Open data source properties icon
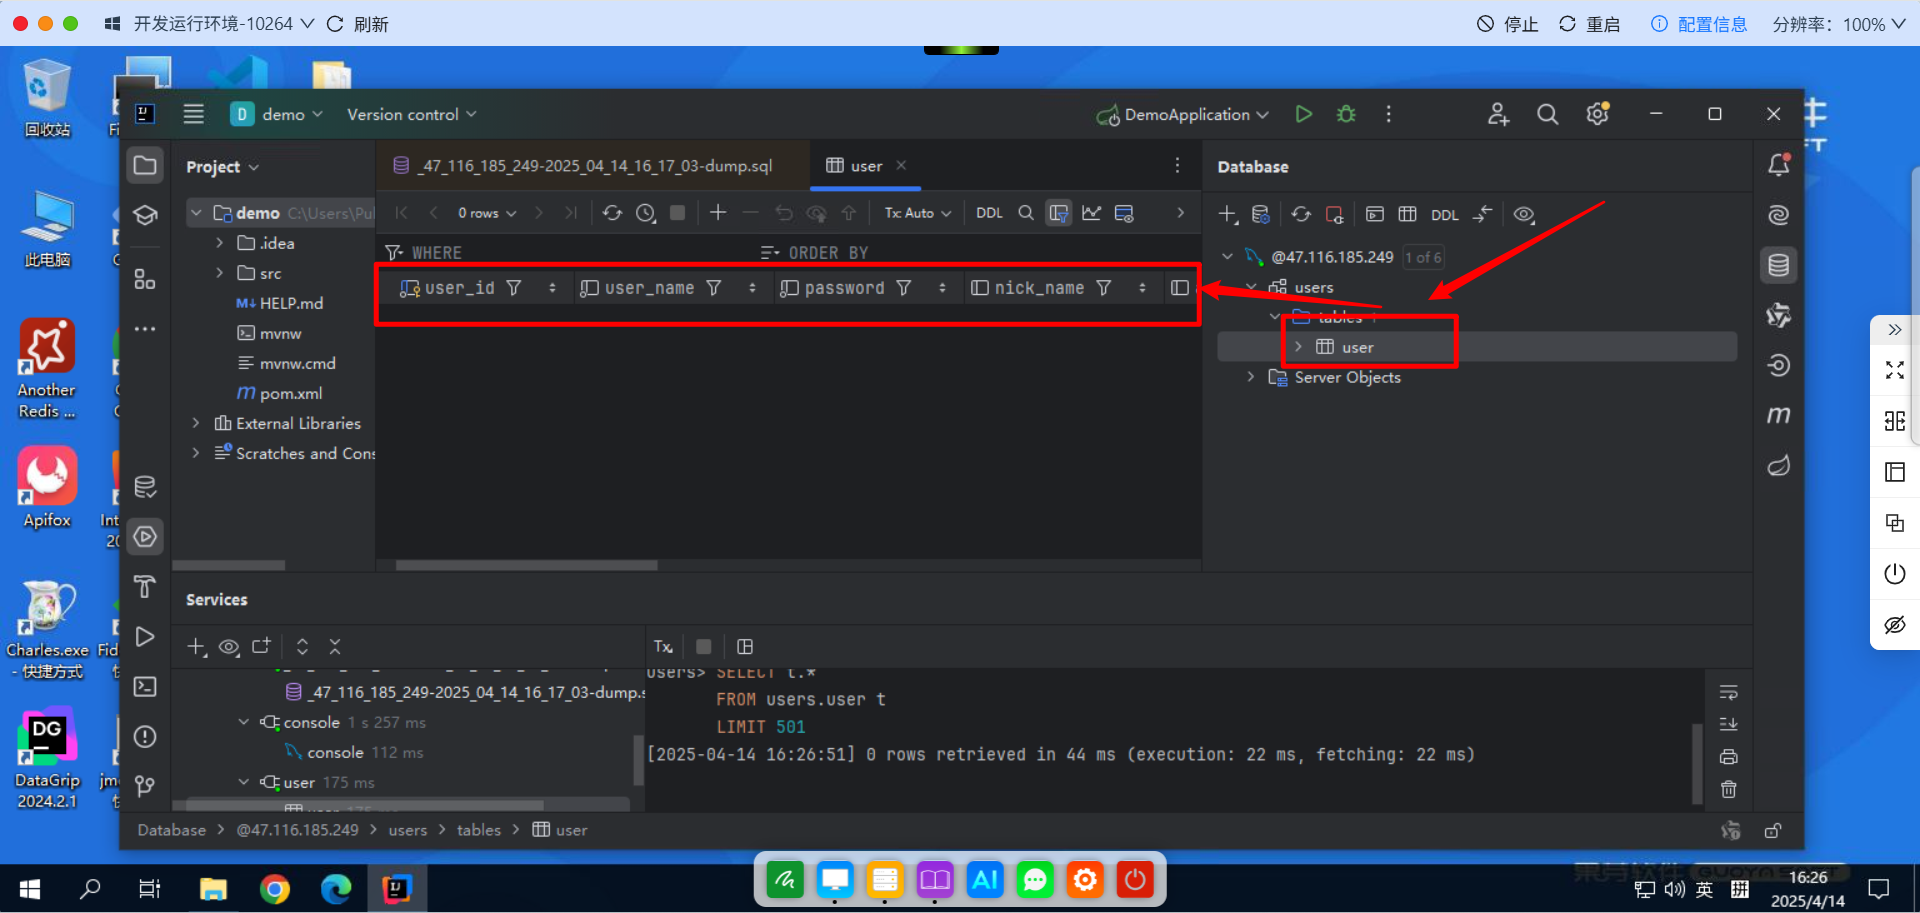The image size is (1920, 913). (x=1261, y=214)
